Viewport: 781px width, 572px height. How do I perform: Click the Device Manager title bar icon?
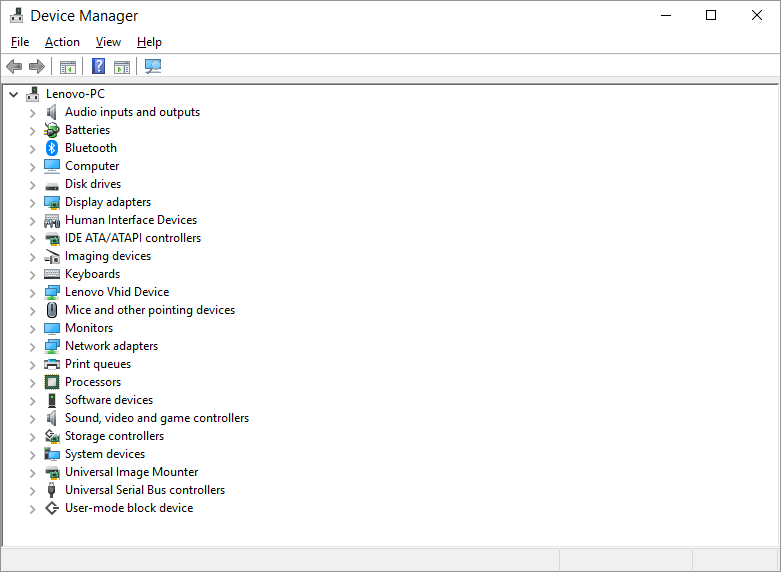click(x=16, y=15)
